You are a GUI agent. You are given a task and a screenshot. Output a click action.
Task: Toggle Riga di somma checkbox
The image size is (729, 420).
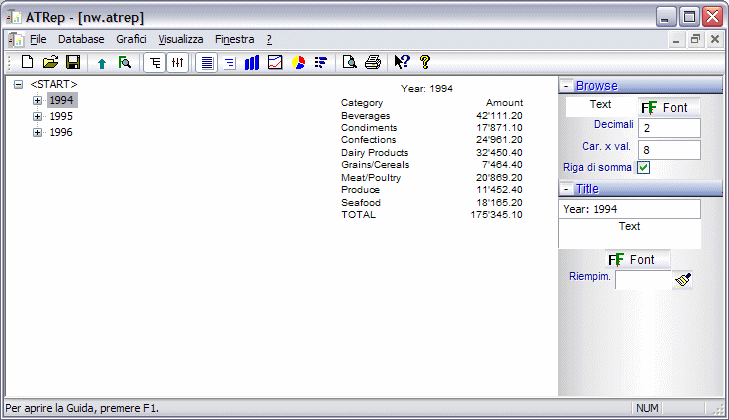coord(643,167)
